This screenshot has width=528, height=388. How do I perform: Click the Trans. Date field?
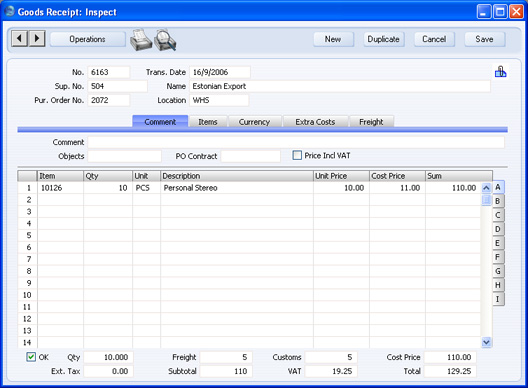(x=220, y=72)
